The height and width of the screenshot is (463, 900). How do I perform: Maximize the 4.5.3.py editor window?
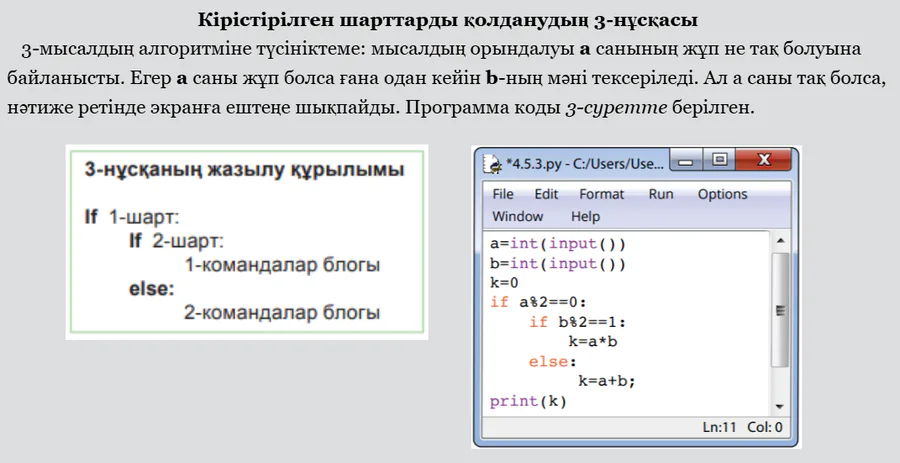point(719,161)
